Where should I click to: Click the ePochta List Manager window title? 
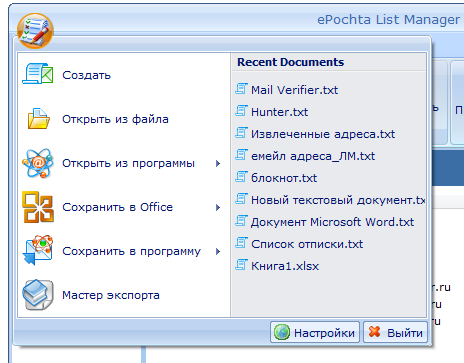(x=388, y=20)
